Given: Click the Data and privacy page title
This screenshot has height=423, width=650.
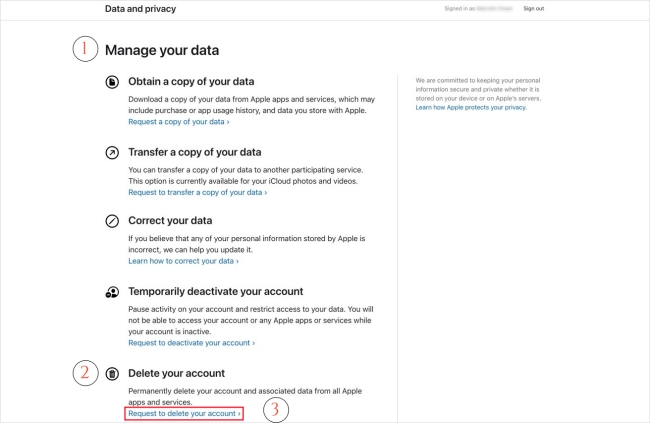Looking at the screenshot, I should [141, 9].
